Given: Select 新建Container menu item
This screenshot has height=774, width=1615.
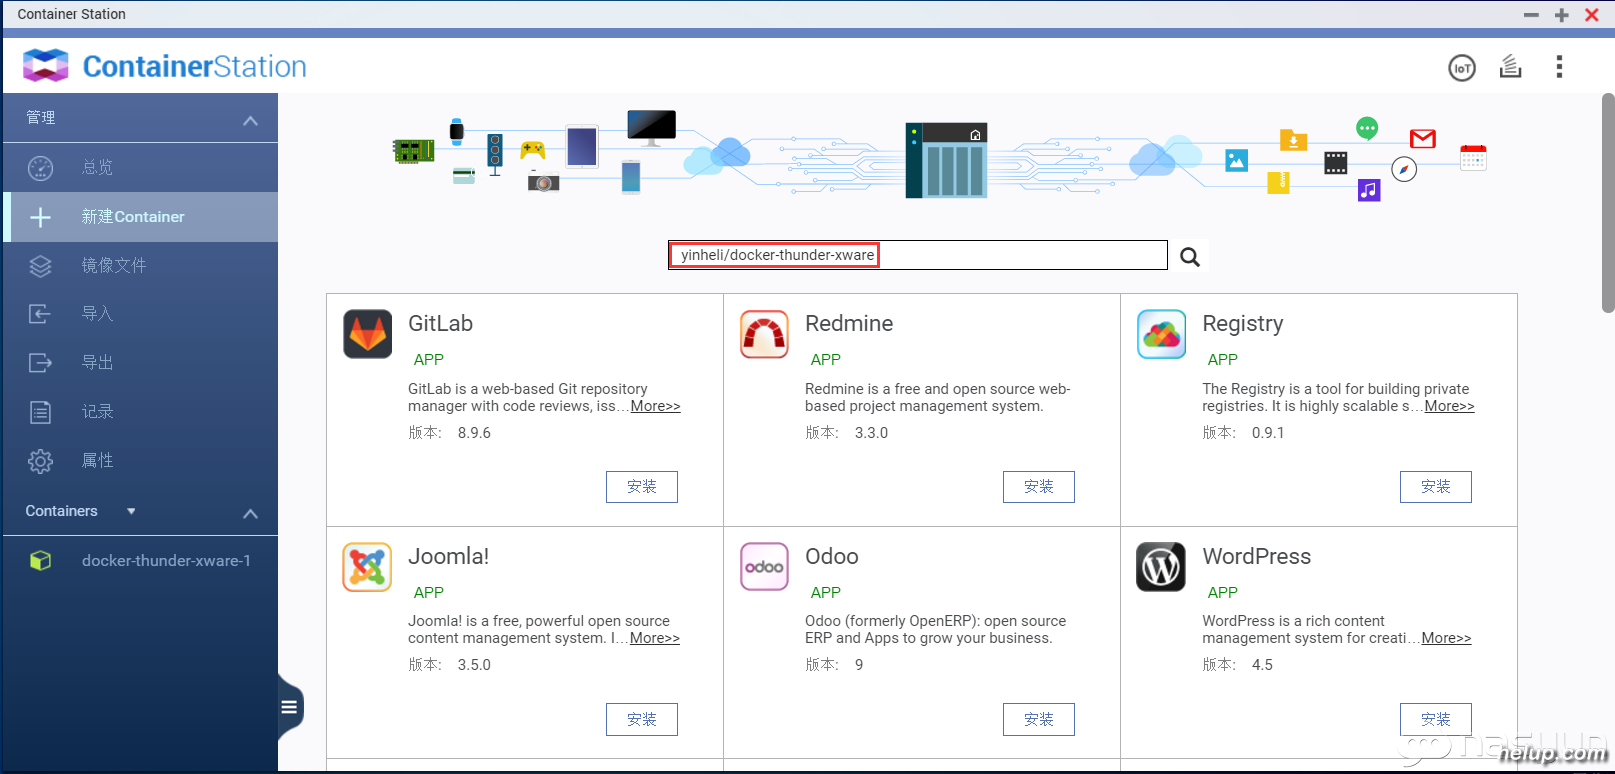Looking at the screenshot, I should 140,217.
